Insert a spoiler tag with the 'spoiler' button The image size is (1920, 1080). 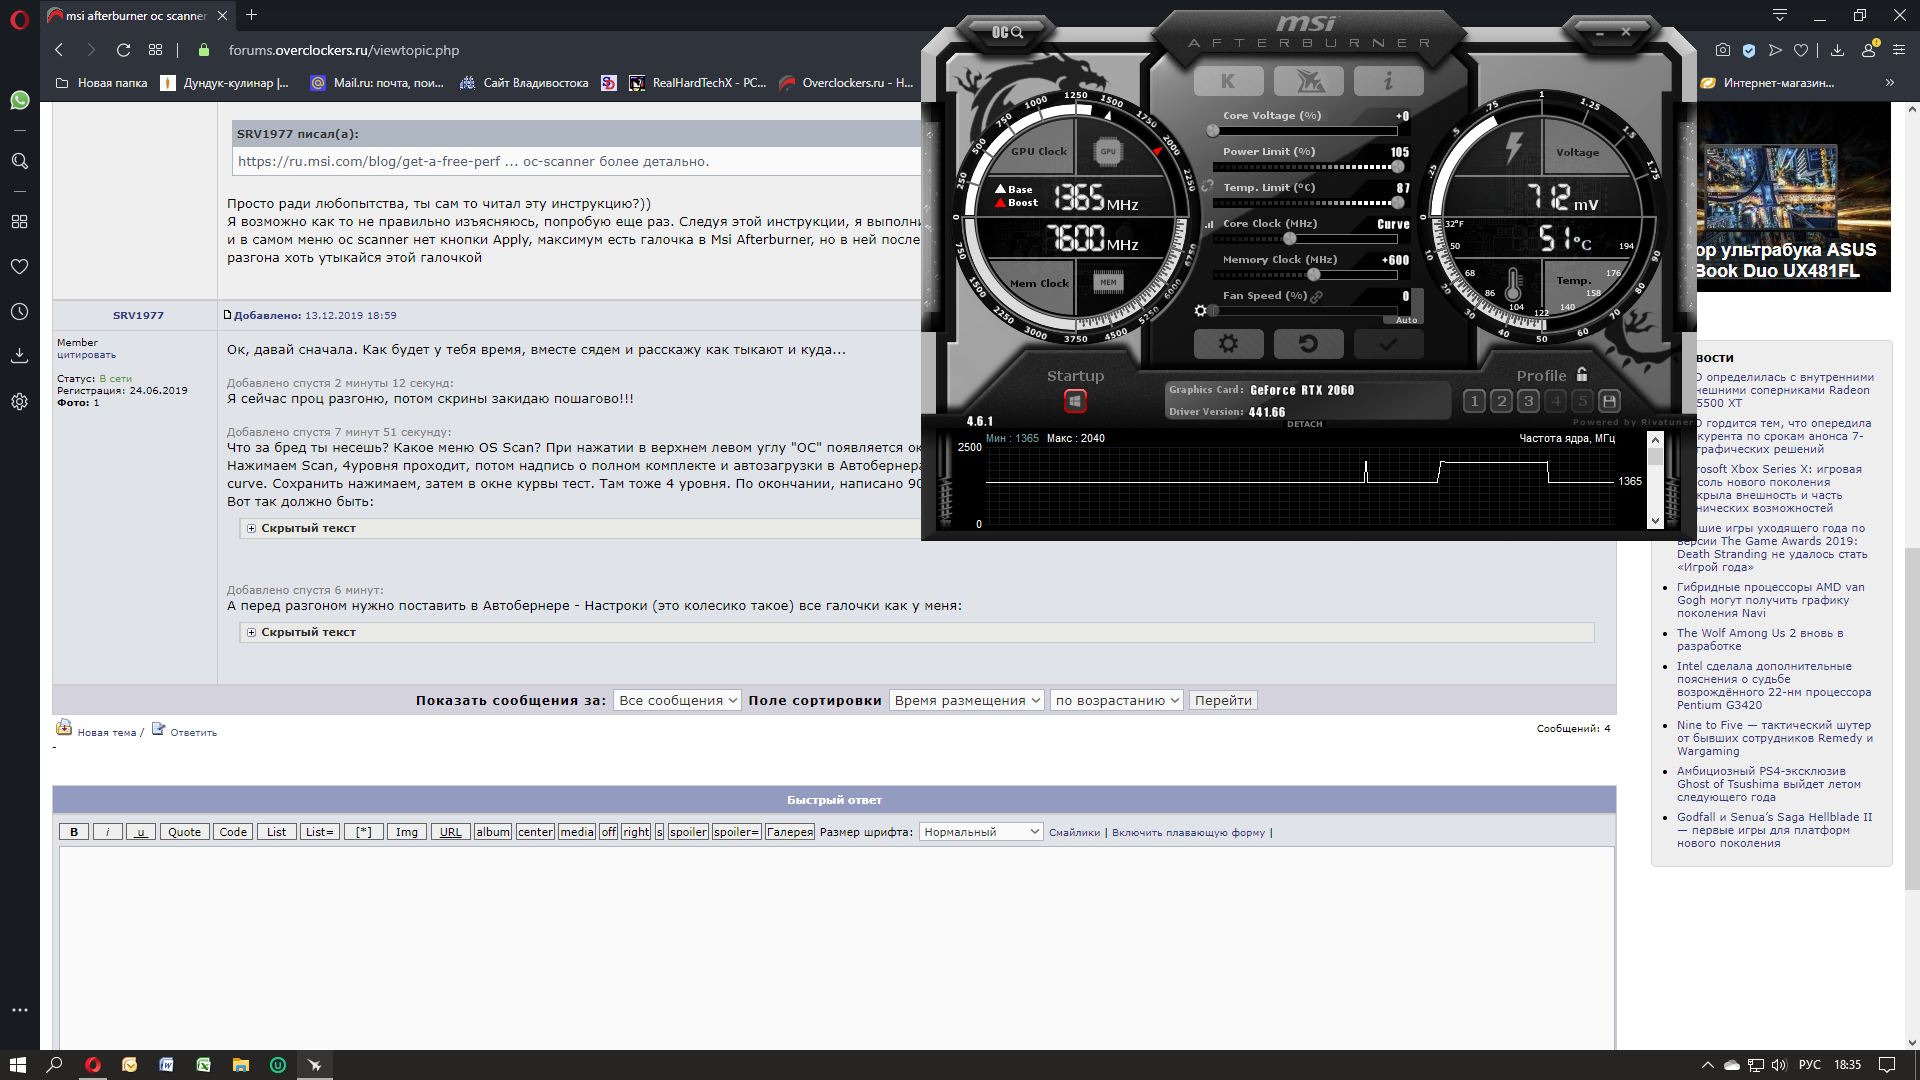(x=688, y=832)
